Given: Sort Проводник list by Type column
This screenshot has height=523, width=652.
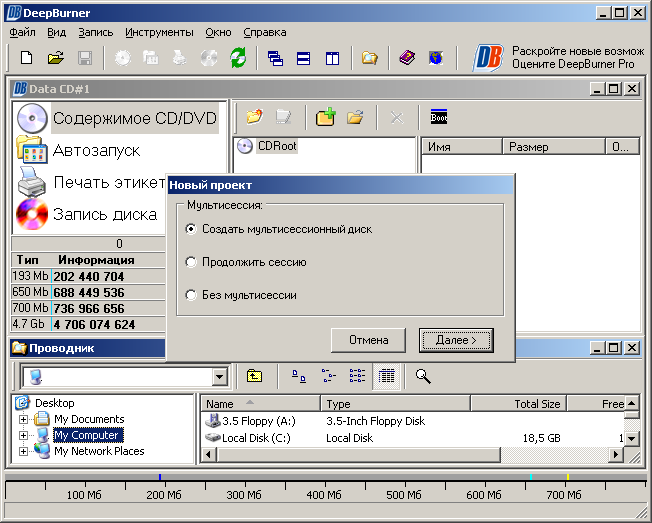Looking at the screenshot, I should (x=396, y=404).
